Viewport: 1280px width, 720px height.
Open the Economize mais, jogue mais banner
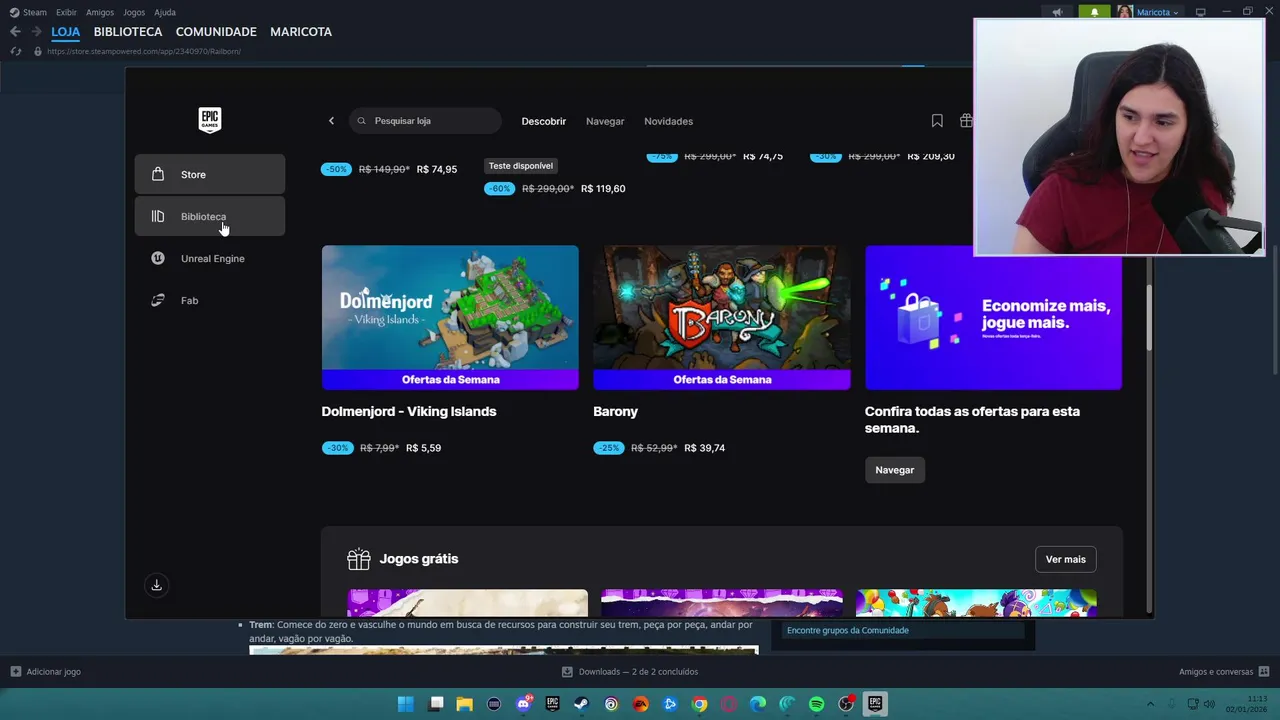pos(993,317)
